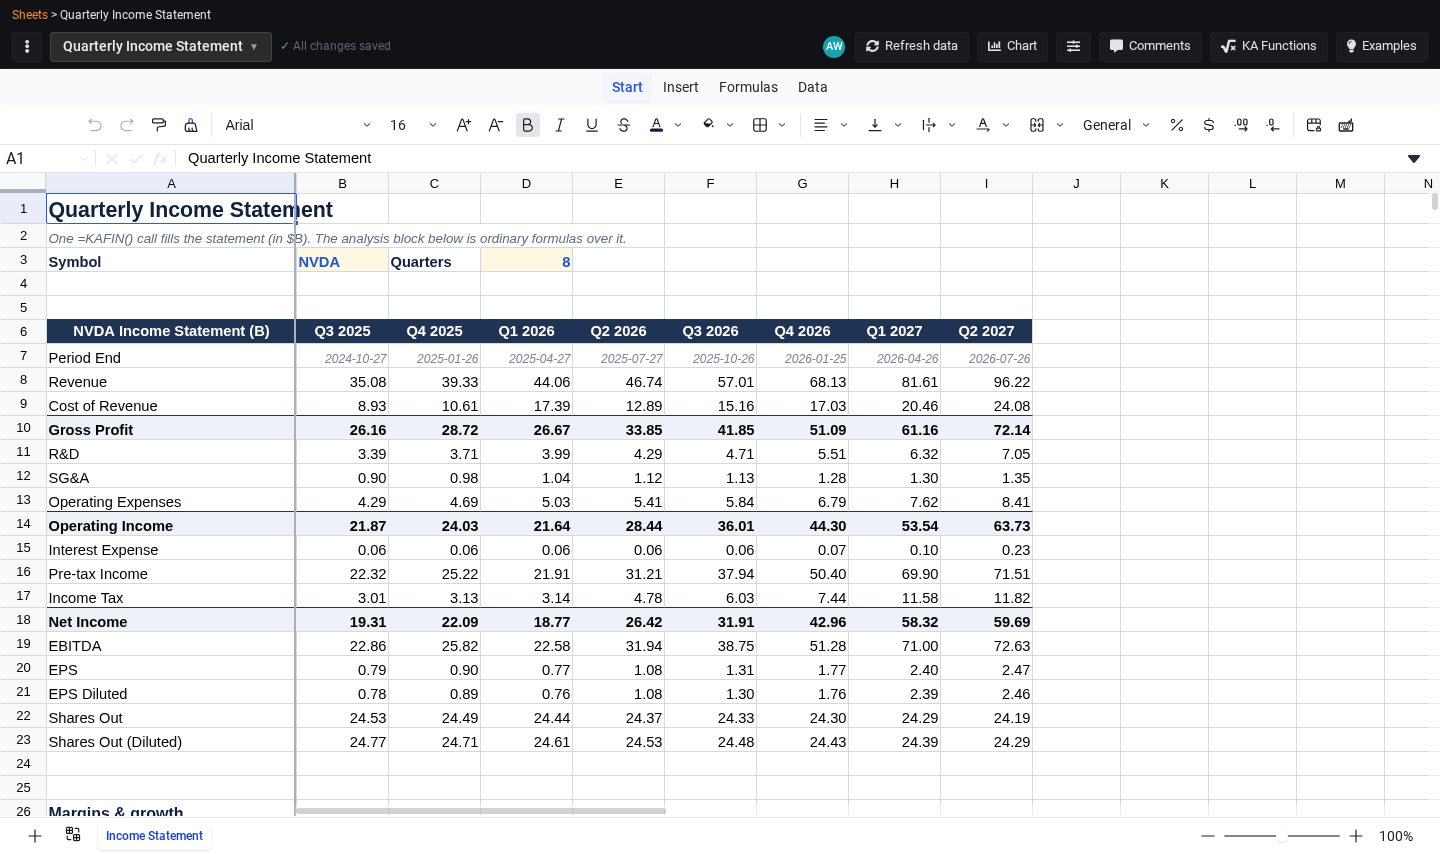Screen dimensions: 1440x854
Task: Click the text wrapping icon
Action: [929, 125]
